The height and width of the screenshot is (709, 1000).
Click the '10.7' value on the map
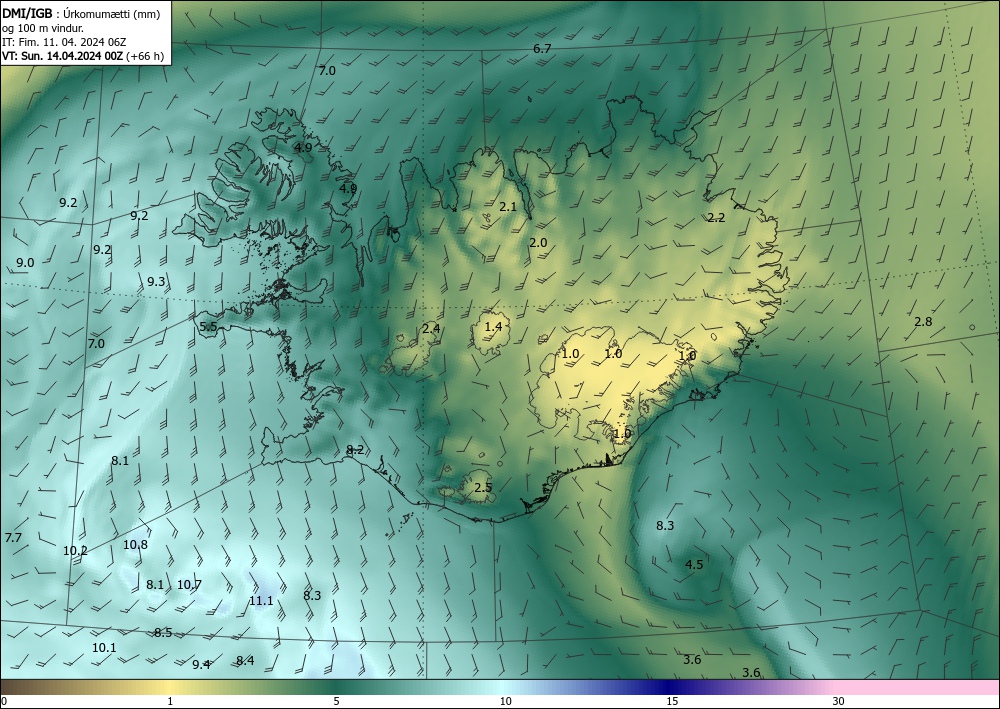tap(189, 585)
